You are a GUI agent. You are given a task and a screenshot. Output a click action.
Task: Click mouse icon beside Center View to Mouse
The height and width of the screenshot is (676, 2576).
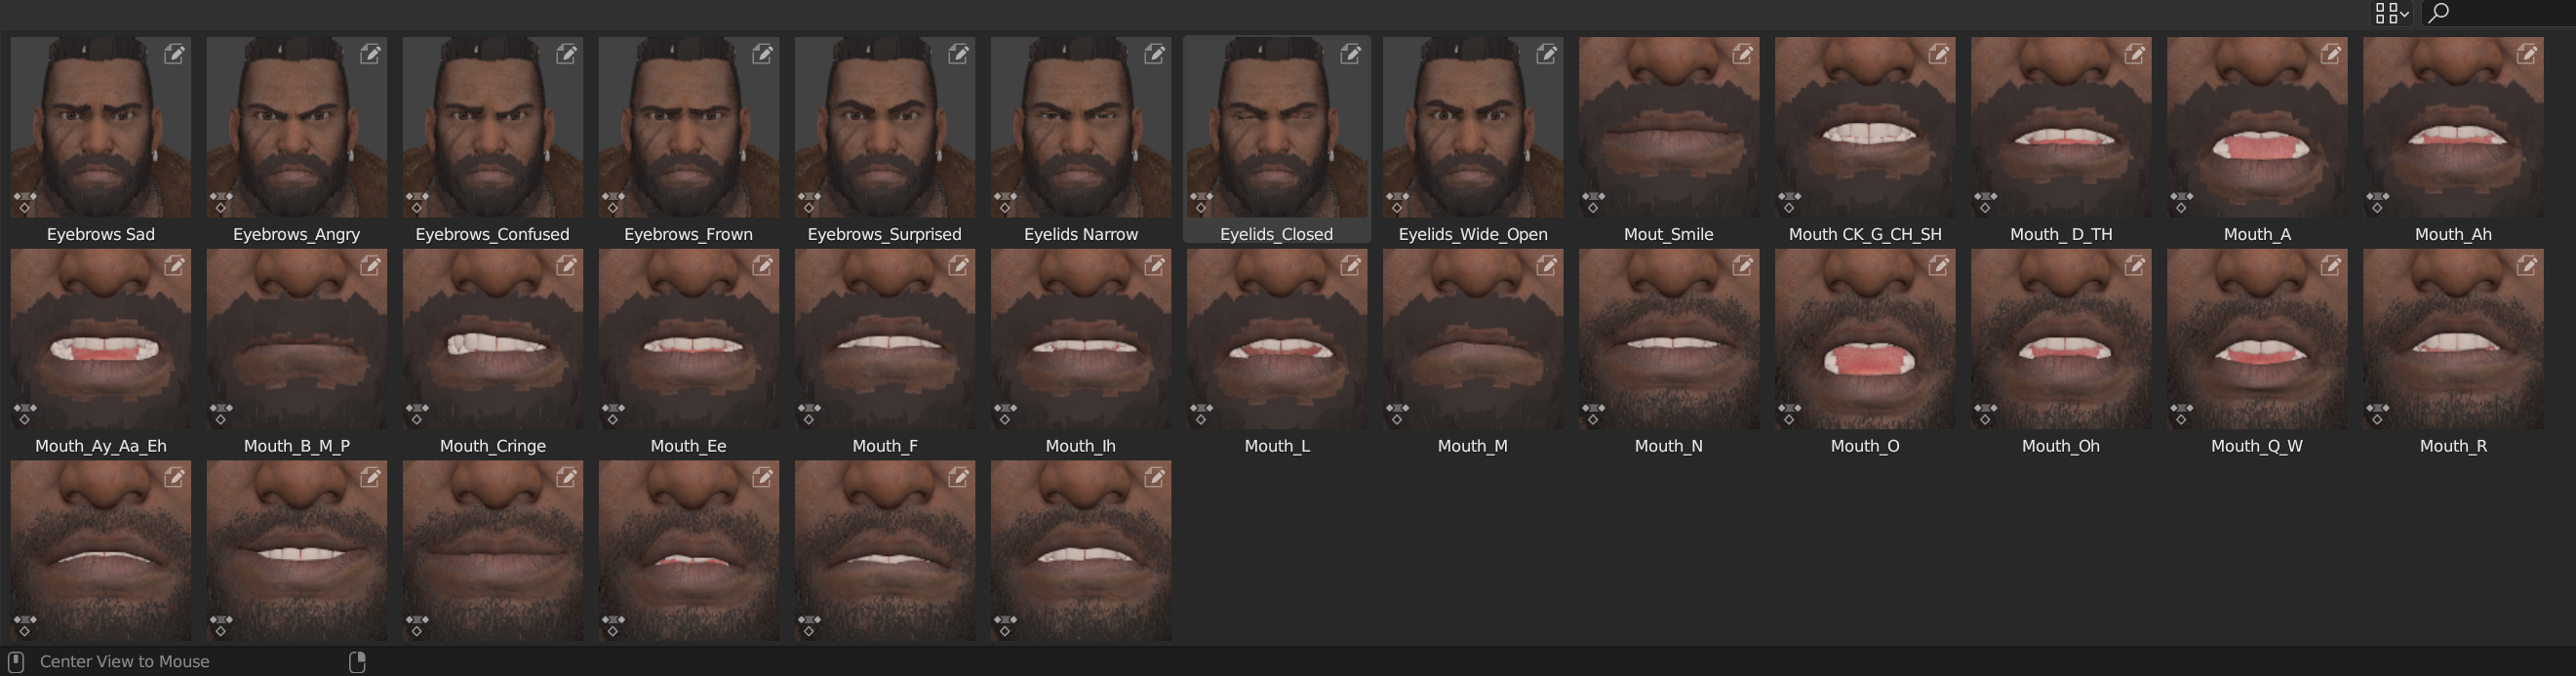(x=16, y=662)
